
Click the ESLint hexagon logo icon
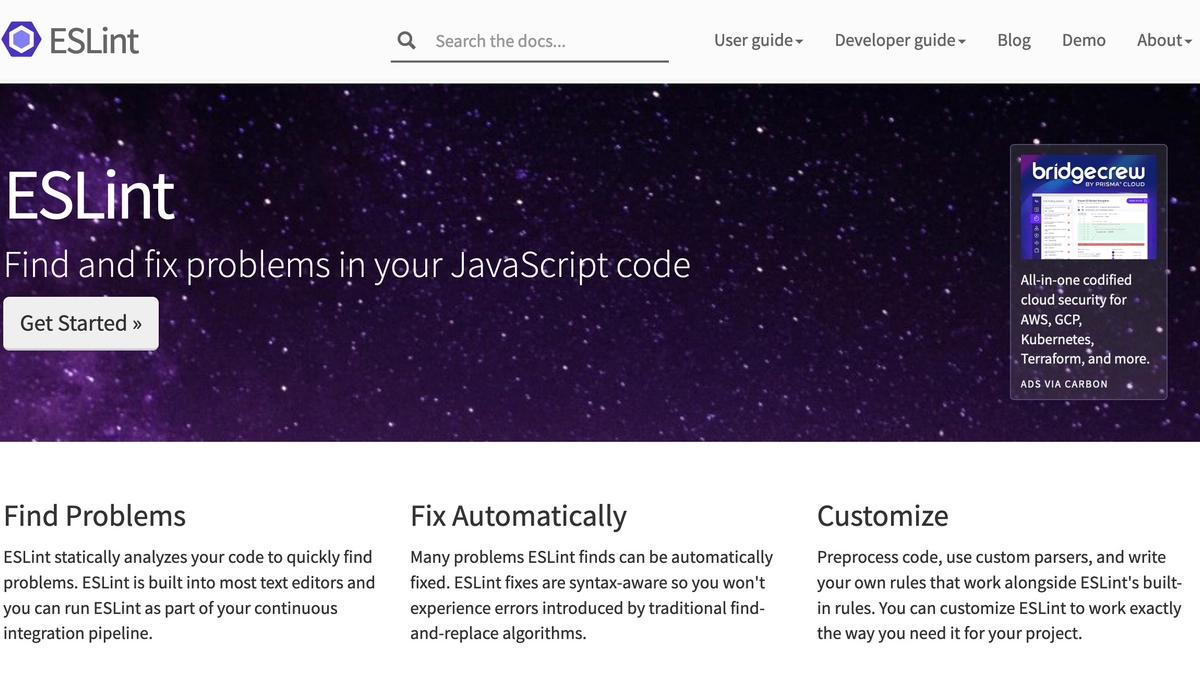point(20,39)
